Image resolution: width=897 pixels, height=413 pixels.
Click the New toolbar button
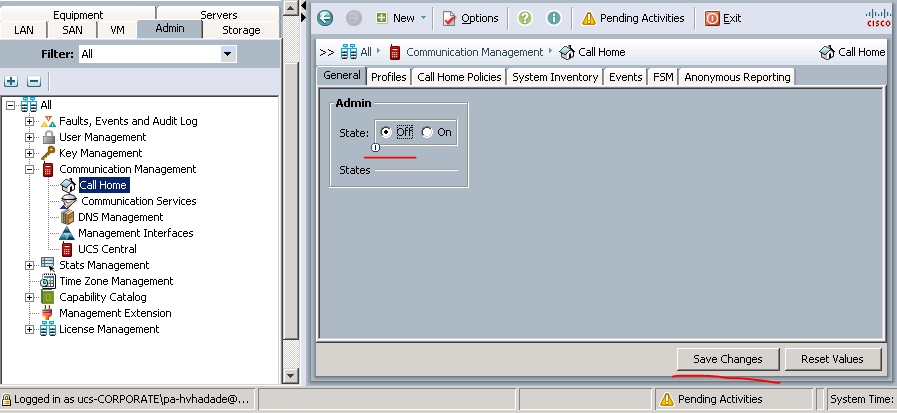tap(395, 18)
